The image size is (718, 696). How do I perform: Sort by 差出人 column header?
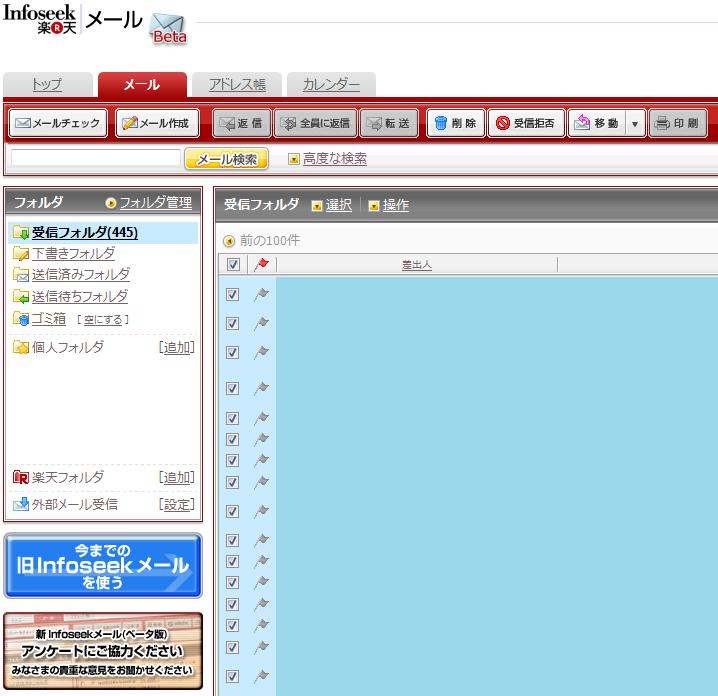[x=417, y=265]
